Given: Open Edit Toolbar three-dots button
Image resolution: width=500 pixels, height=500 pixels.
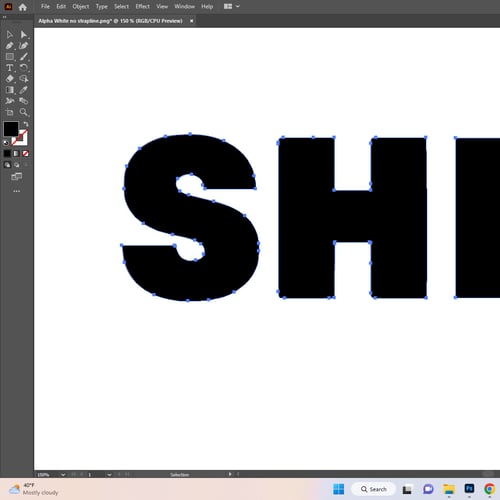Looking at the screenshot, I should (x=16, y=191).
